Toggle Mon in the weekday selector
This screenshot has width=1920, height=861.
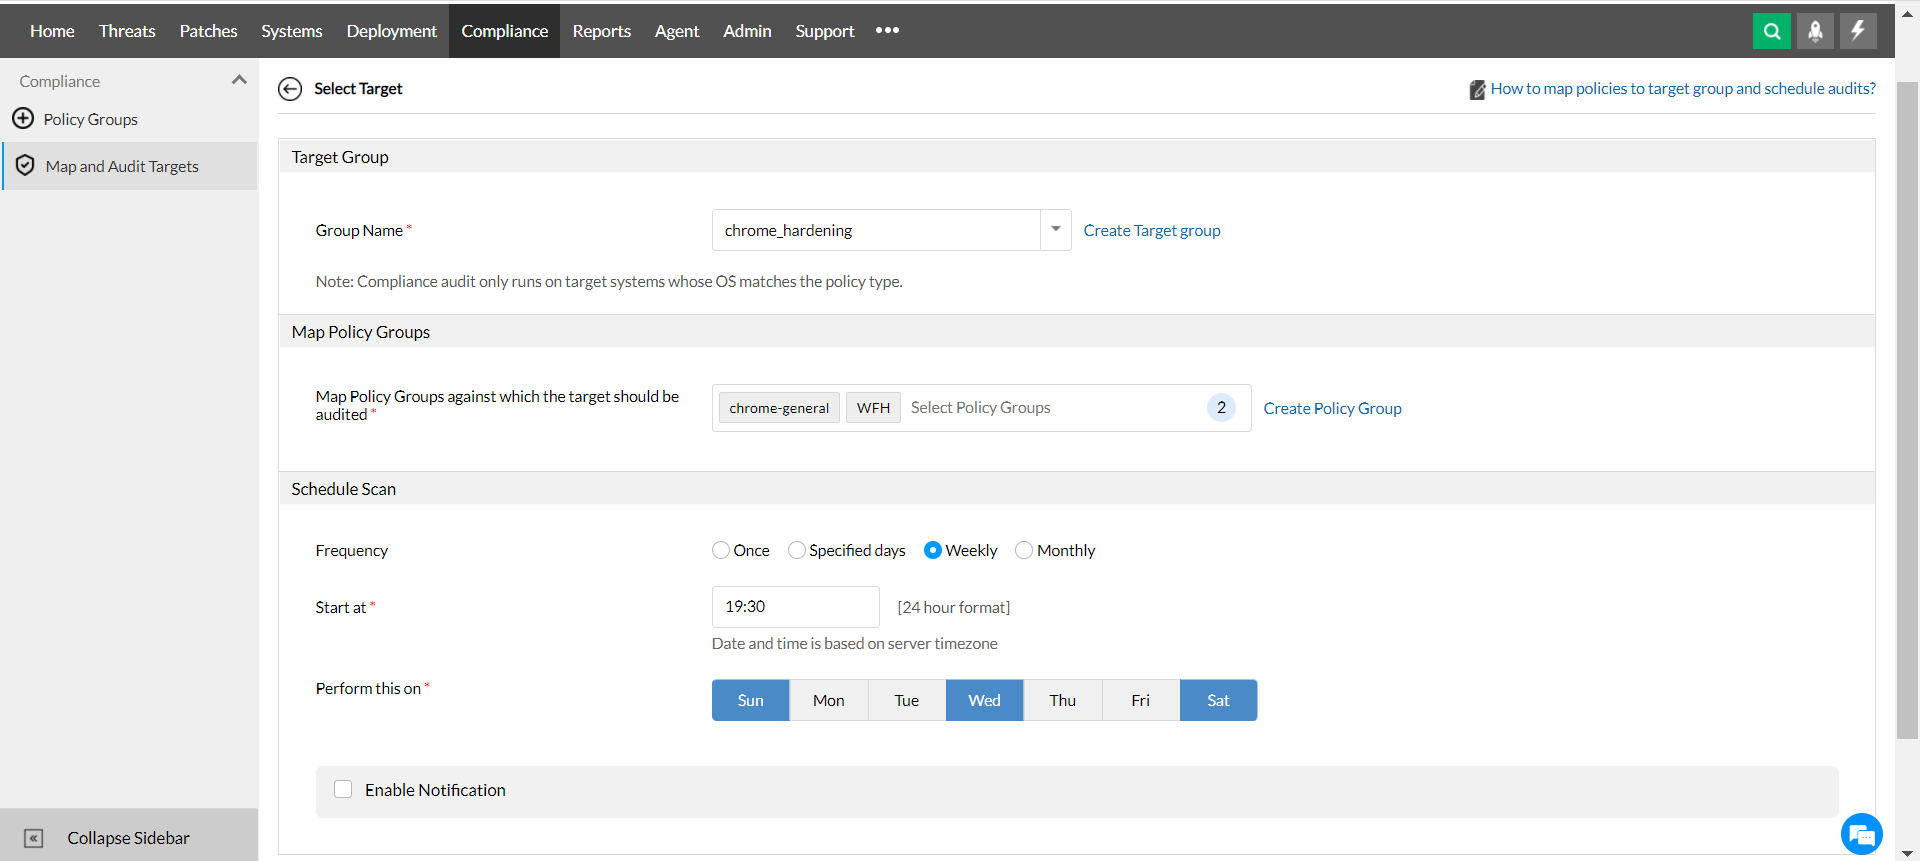pyautogui.click(x=828, y=700)
